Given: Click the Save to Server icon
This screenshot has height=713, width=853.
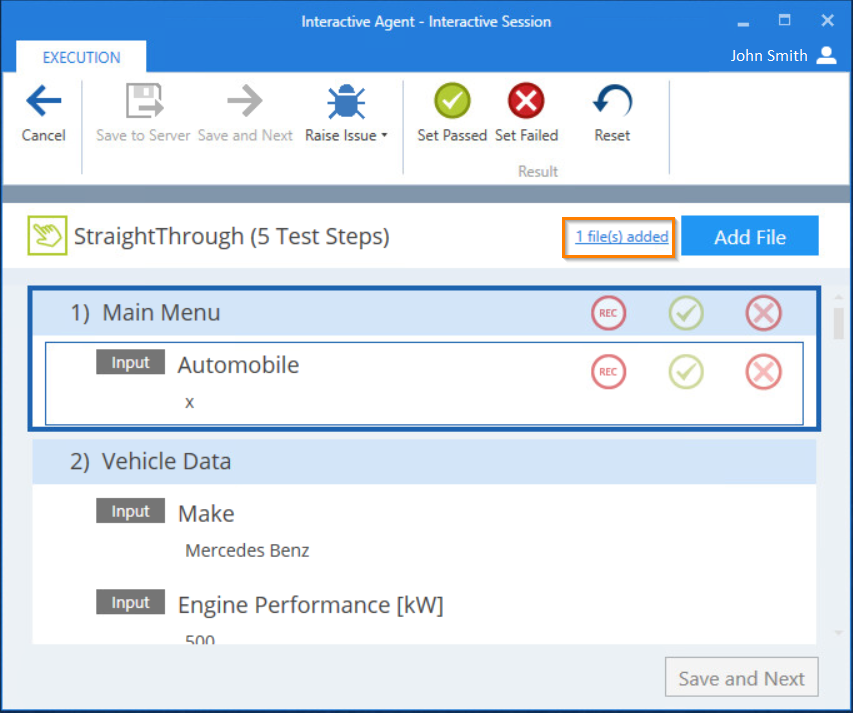Looking at the screenshot, I should (143, 102).
